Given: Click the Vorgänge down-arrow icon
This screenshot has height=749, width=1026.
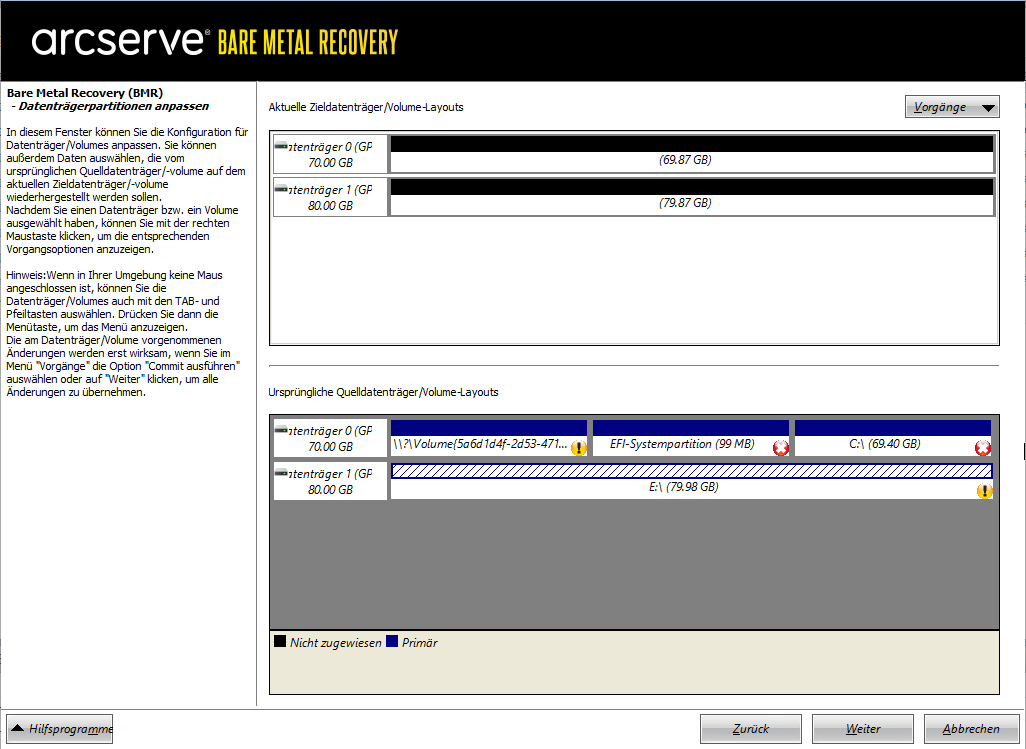Looking at the screenshot, I should (988, 107).
